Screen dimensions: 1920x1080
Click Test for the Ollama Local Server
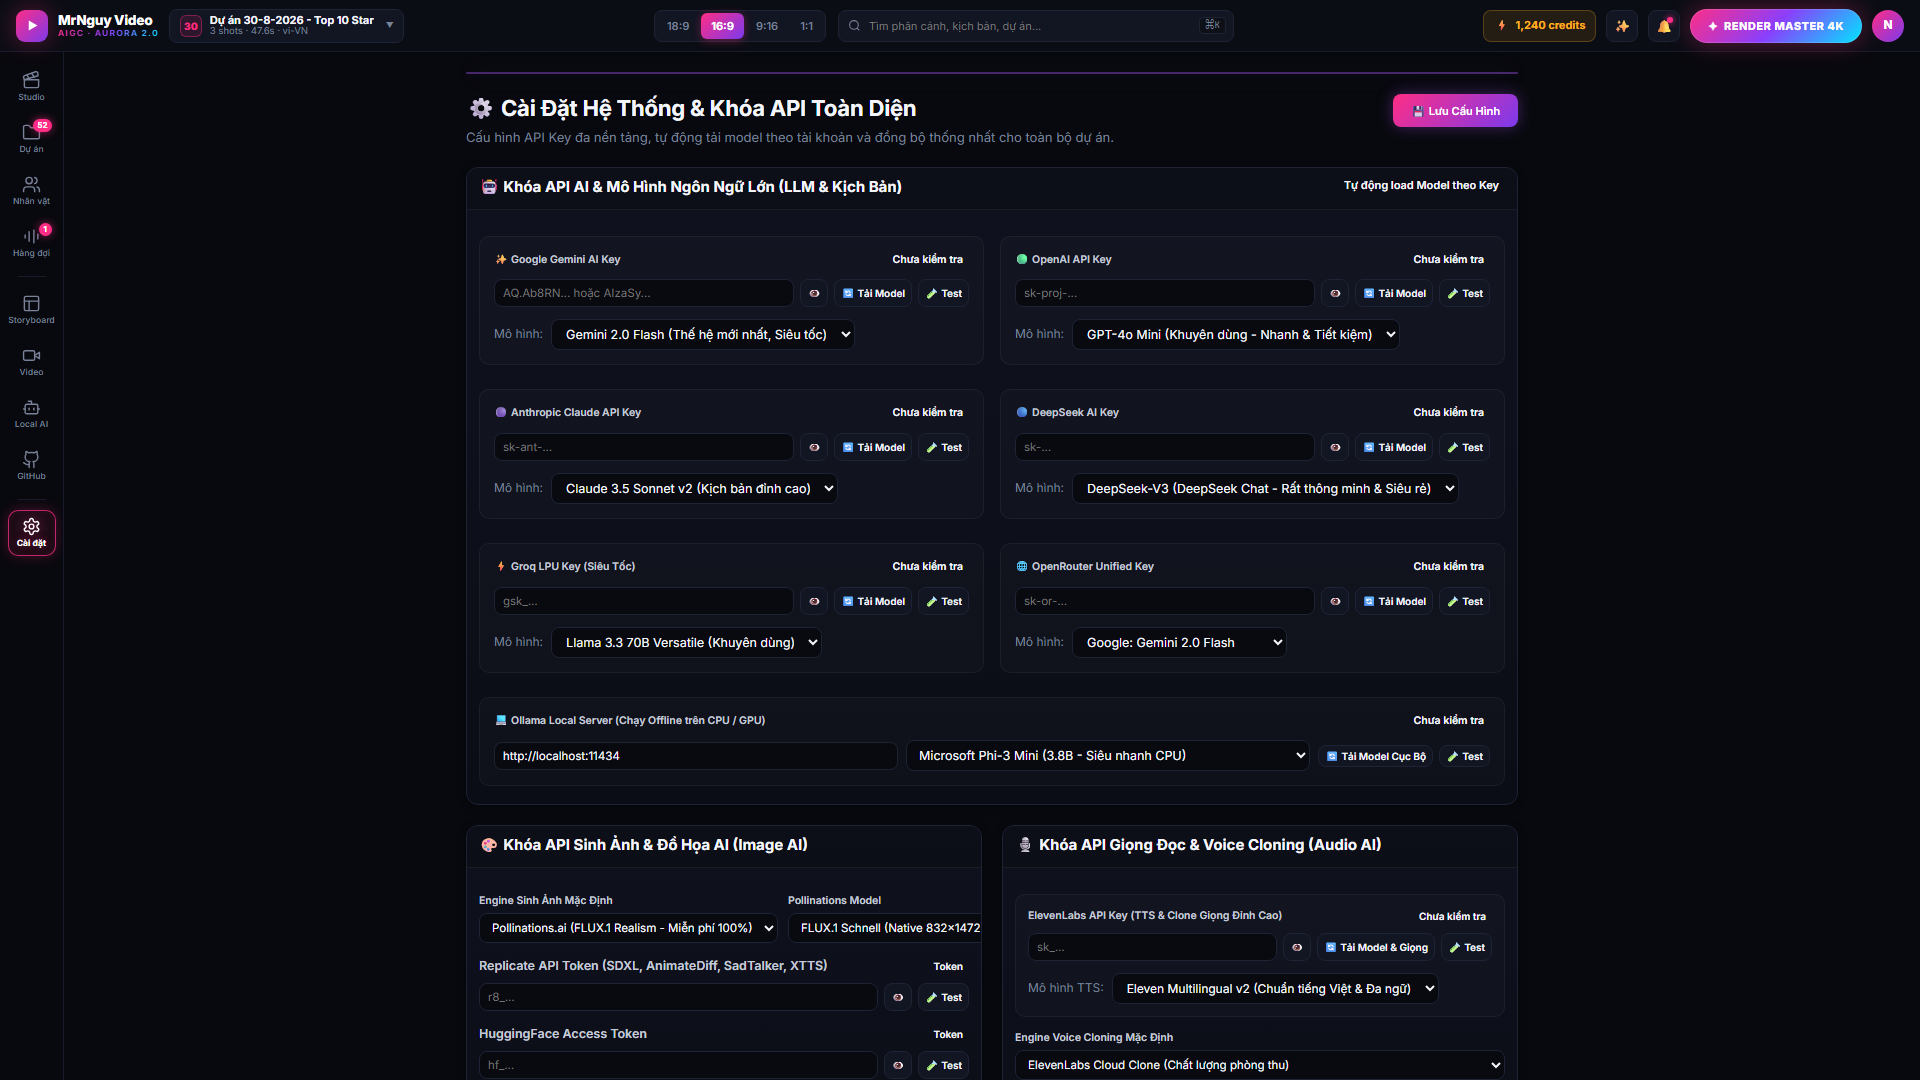[x=1465, y=756]
